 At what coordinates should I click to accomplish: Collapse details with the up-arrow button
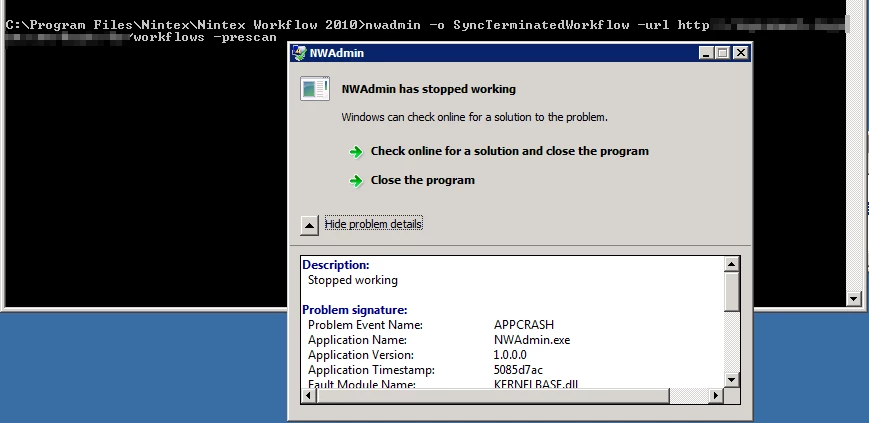(x=309, y=225)
